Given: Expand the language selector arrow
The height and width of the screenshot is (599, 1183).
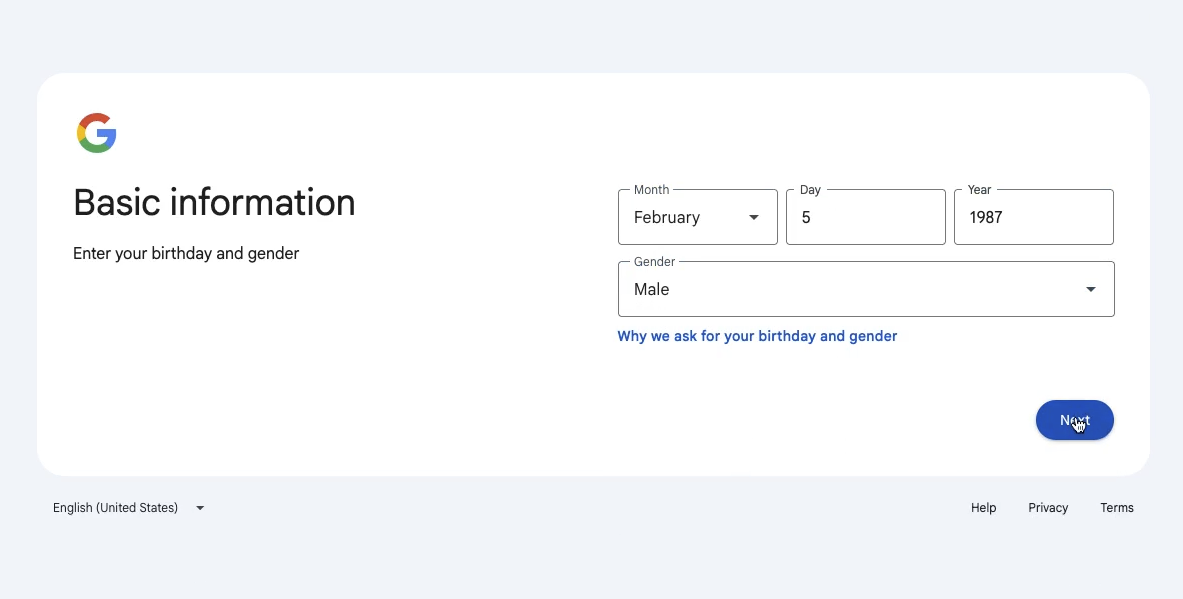Looking at the screenshot, I should pyautogui.click(x=200, y=508).
